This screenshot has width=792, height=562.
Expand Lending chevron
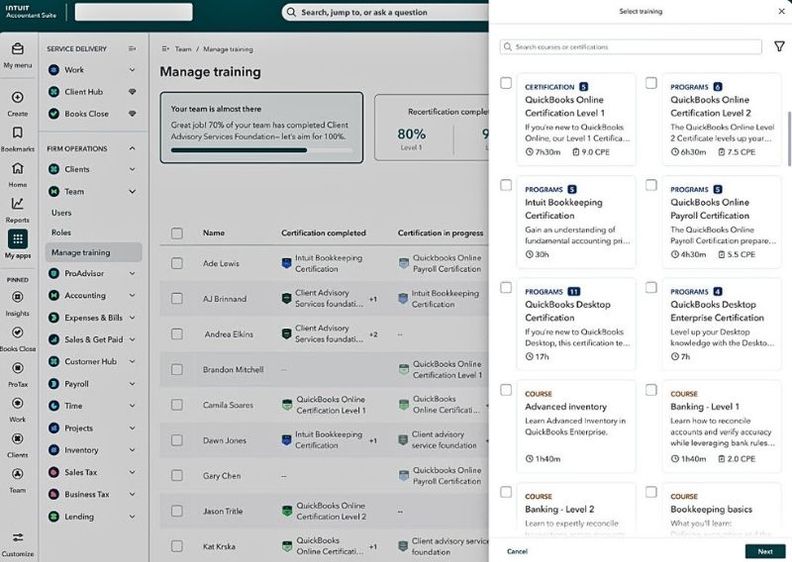pos(132,517)
